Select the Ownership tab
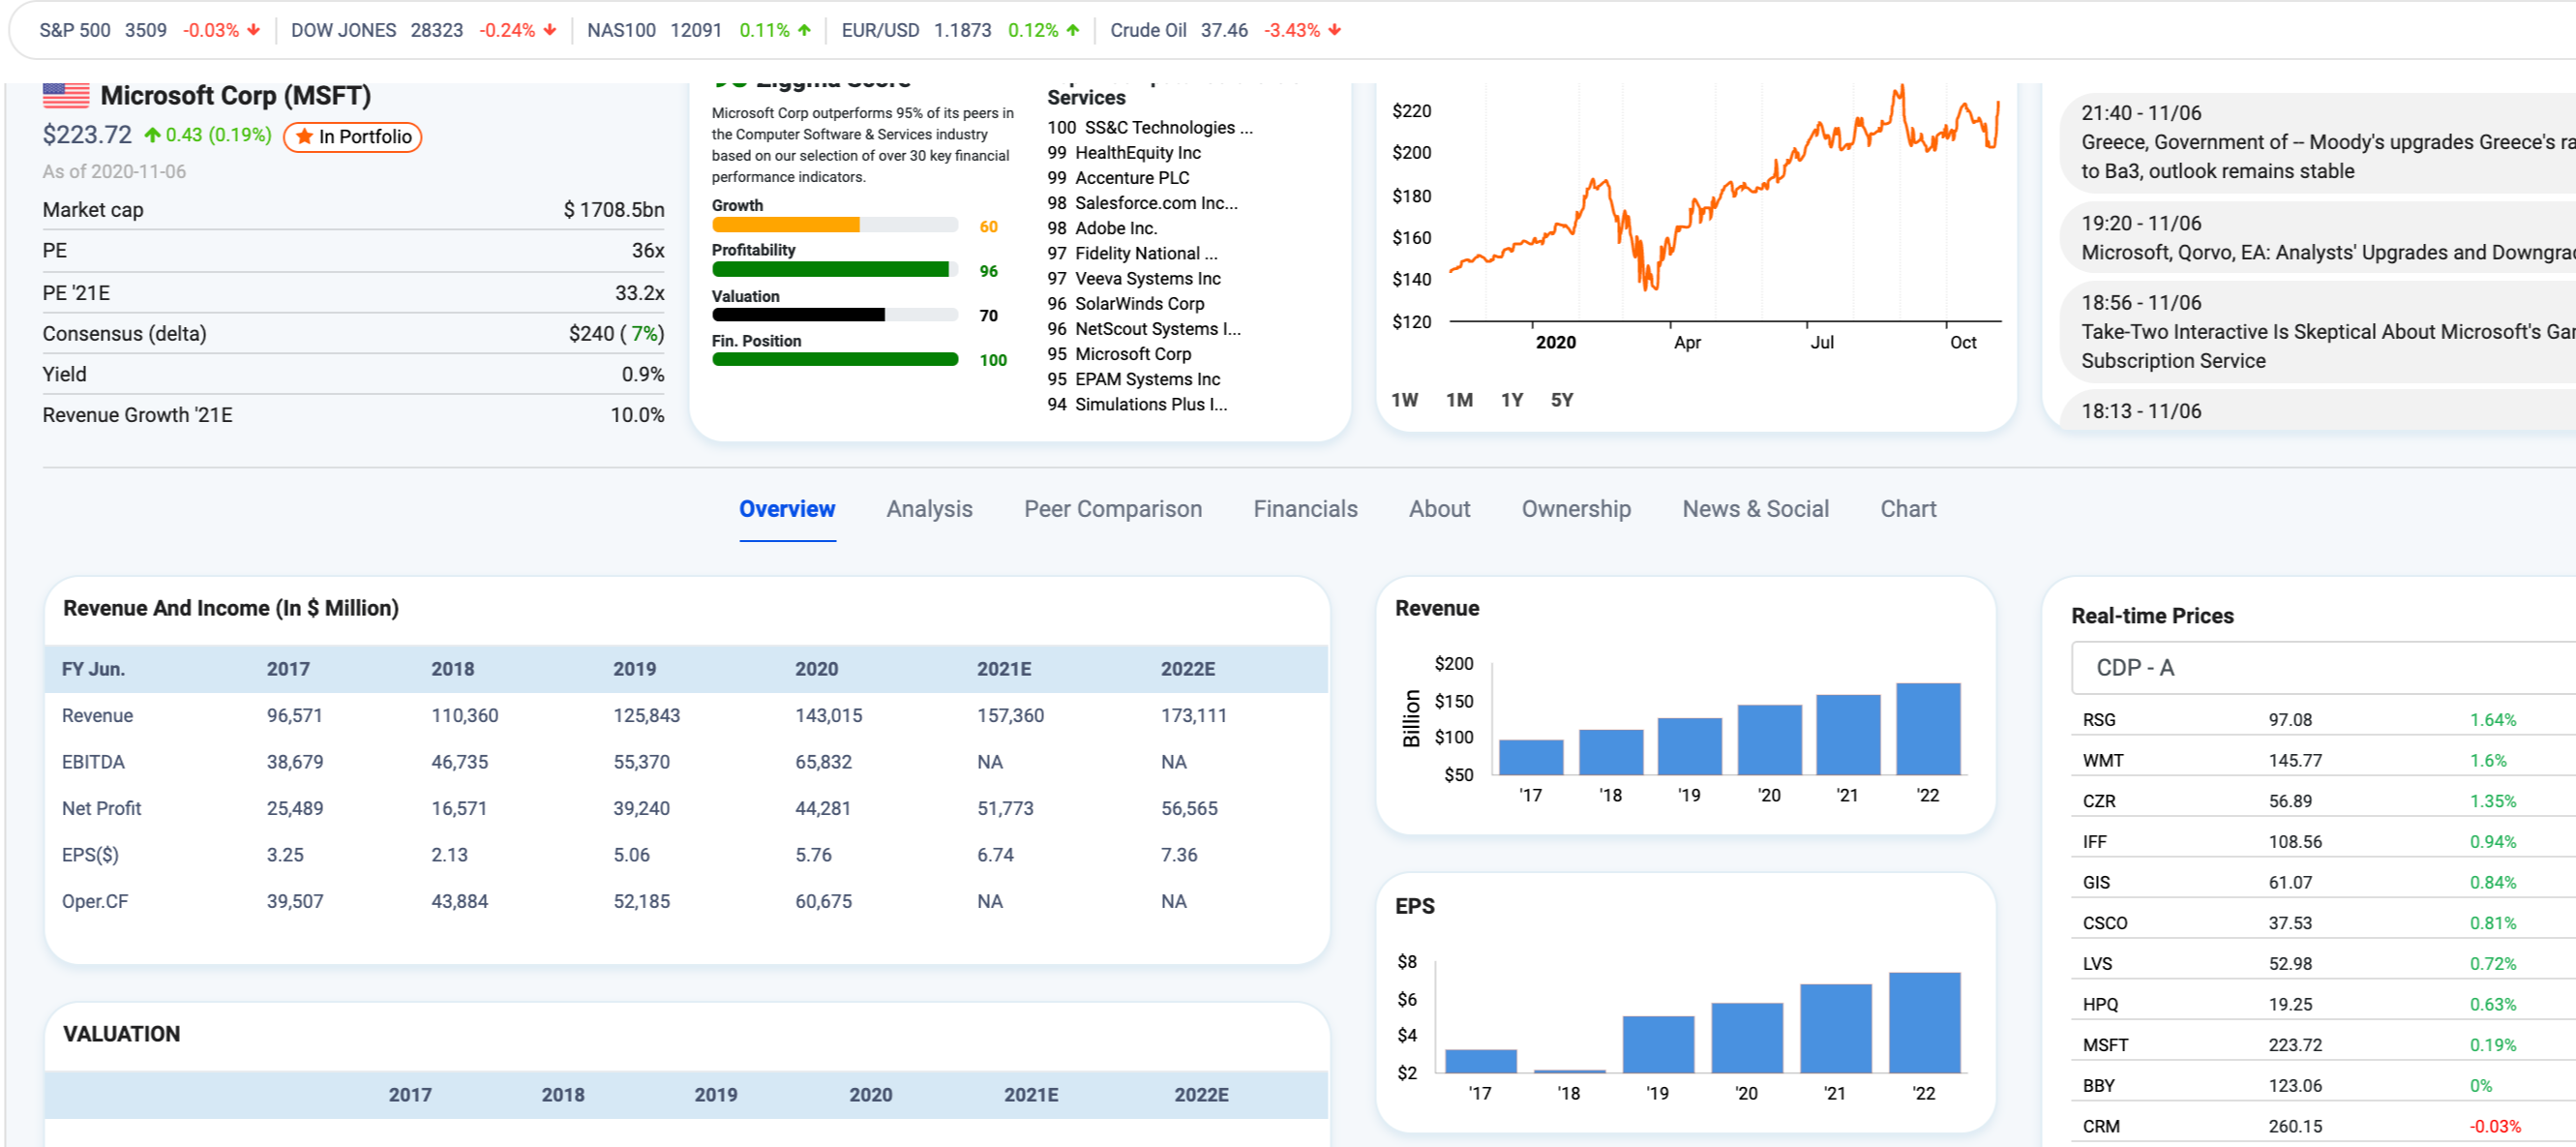The width and height of the screenshot is (2576, 1147). pyautogui.click(x=1576, y=509)
